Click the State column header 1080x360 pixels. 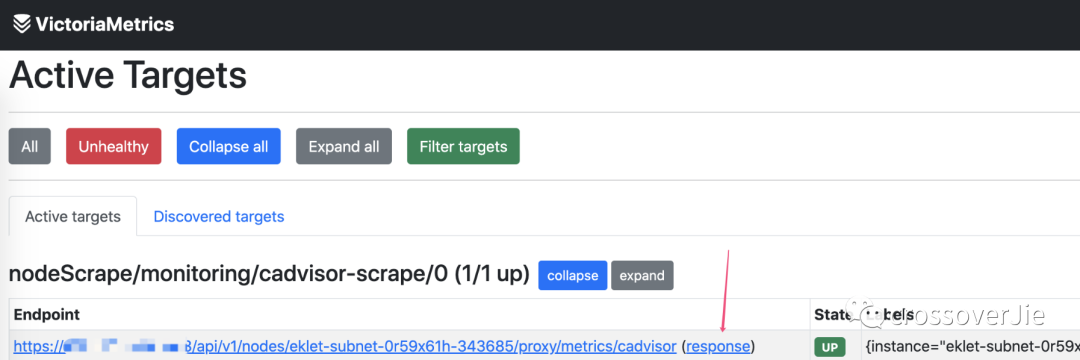(x=833, y=315)
